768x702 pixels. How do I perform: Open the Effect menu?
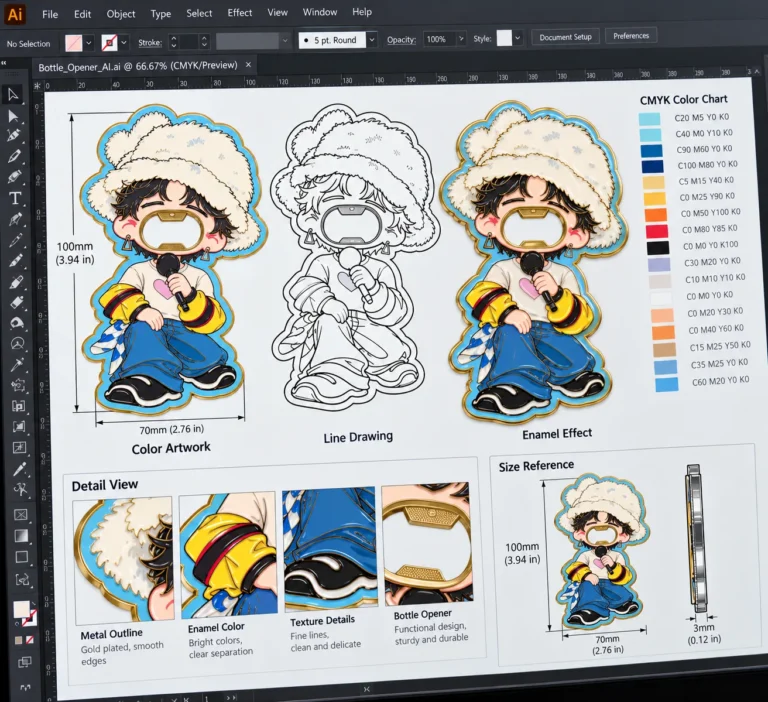click(240, 13)
